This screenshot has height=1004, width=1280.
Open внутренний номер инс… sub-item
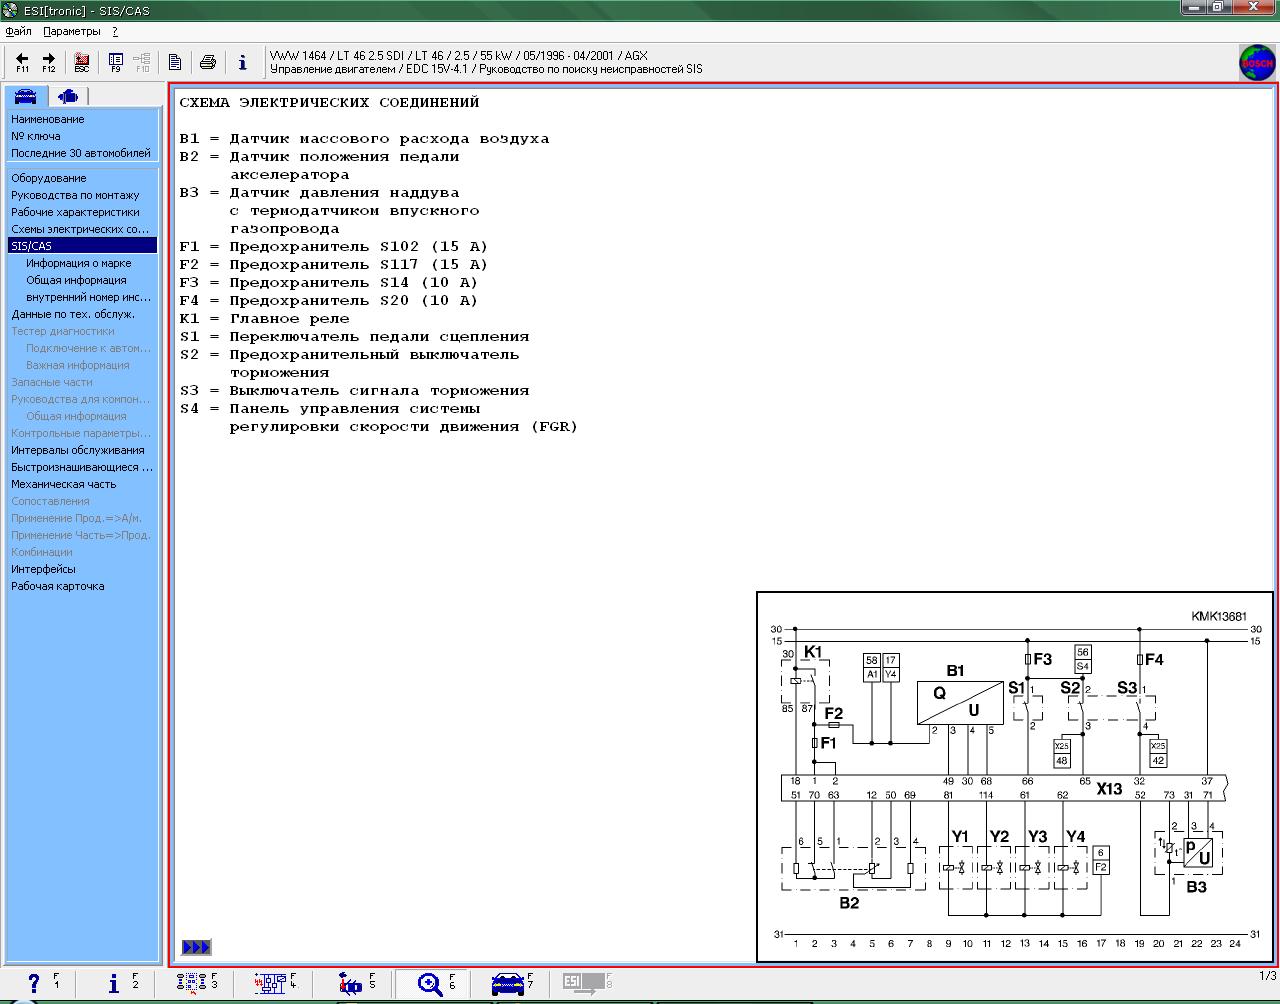(x=88, y=297)
